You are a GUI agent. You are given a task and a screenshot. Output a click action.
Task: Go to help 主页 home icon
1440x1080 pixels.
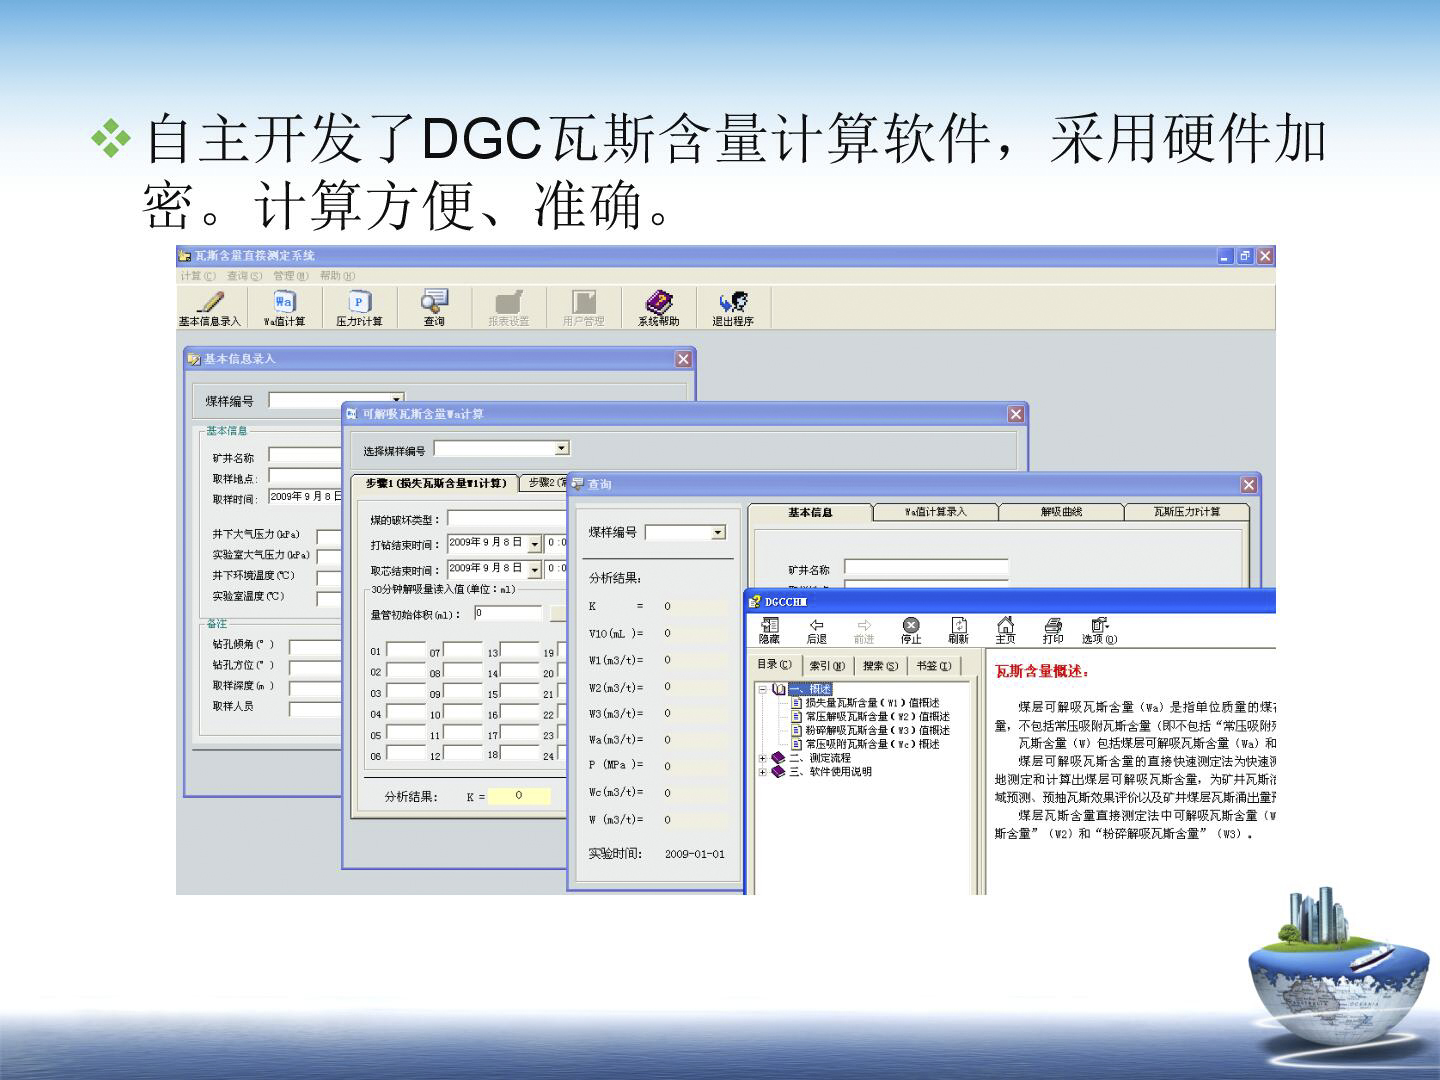pyautogui.click(x=1005, y=630)
